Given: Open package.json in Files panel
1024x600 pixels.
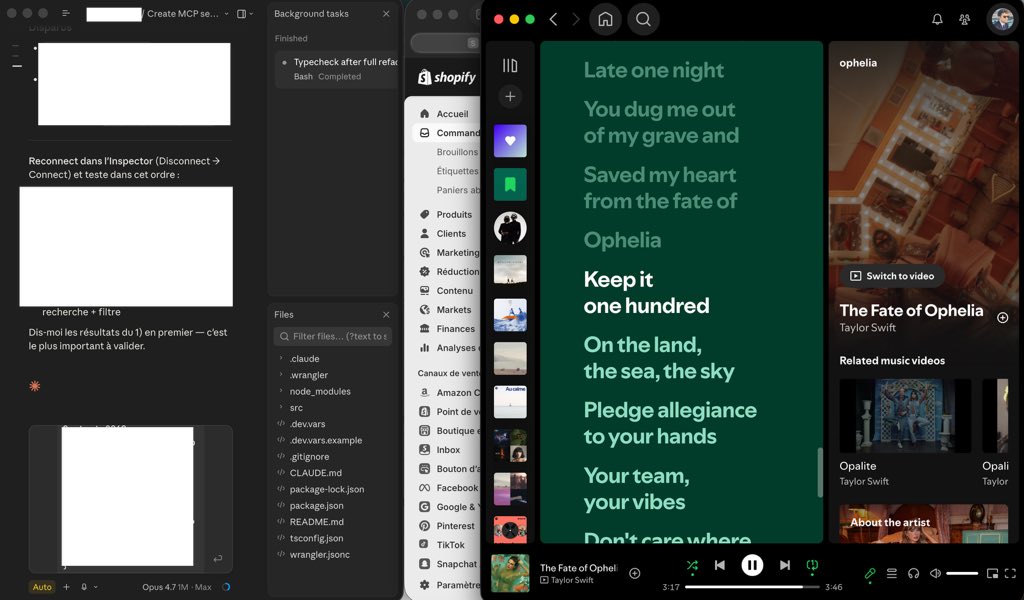Looking at the screenshot, I should click(x=316, y=505).
